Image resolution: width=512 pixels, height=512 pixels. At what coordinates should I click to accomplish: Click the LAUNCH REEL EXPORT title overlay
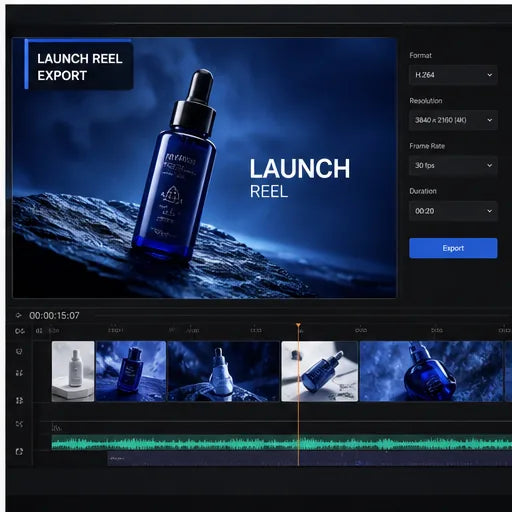coord(79,66)
